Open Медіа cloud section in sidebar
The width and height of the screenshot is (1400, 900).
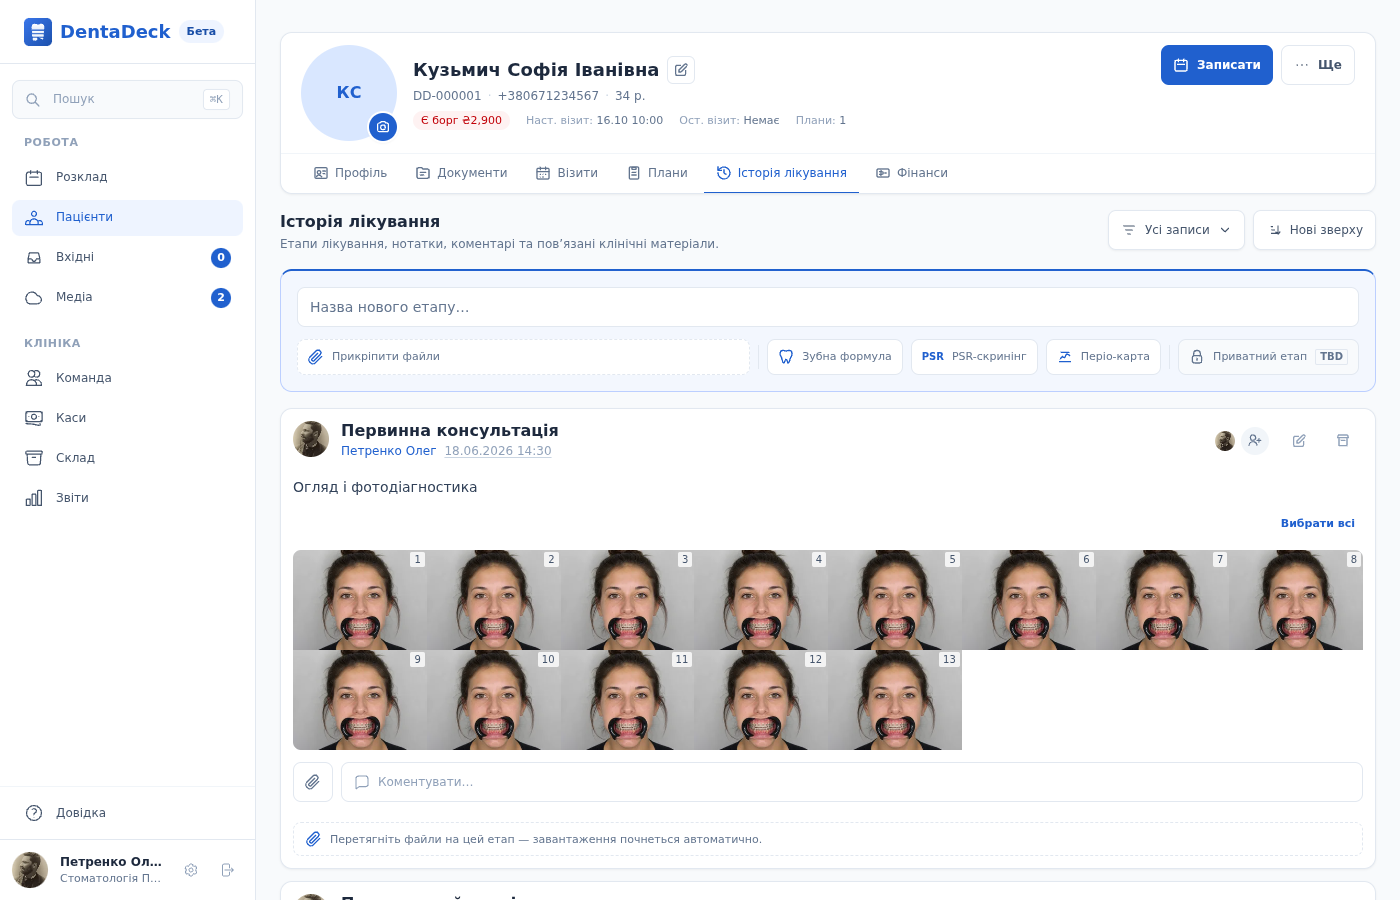(x=127, y=297)
